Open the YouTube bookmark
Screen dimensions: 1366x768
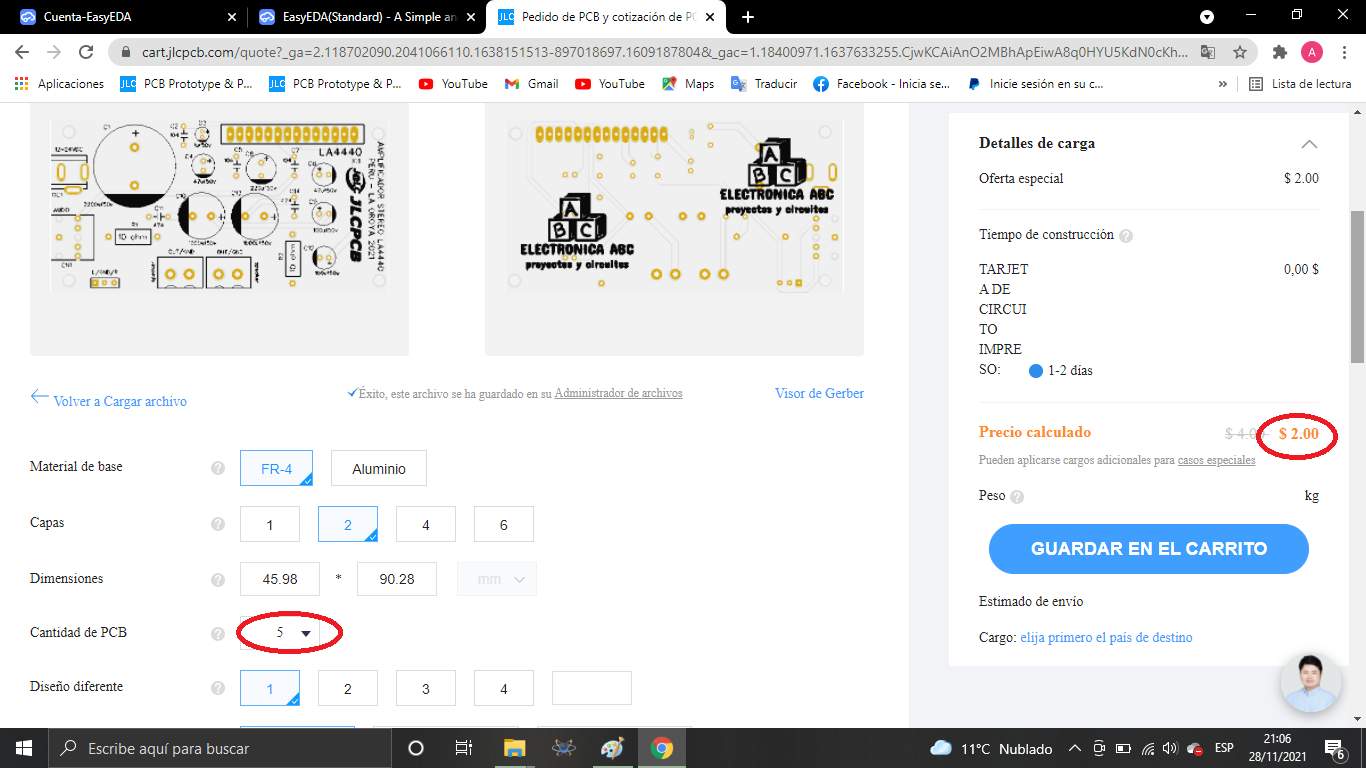[452, 84]
